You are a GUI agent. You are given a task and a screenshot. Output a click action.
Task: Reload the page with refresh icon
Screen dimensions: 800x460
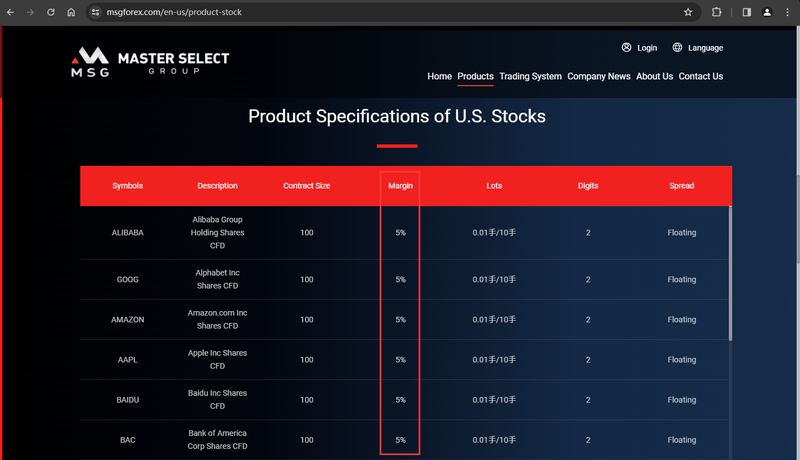click(x=51, y=12)
